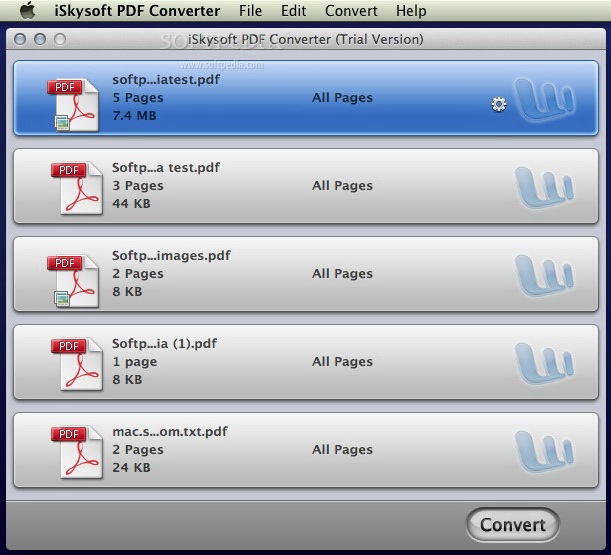This screenshot has height=555, width=611.
Task: Open the Apple menu
Action: tap(27, 10)
